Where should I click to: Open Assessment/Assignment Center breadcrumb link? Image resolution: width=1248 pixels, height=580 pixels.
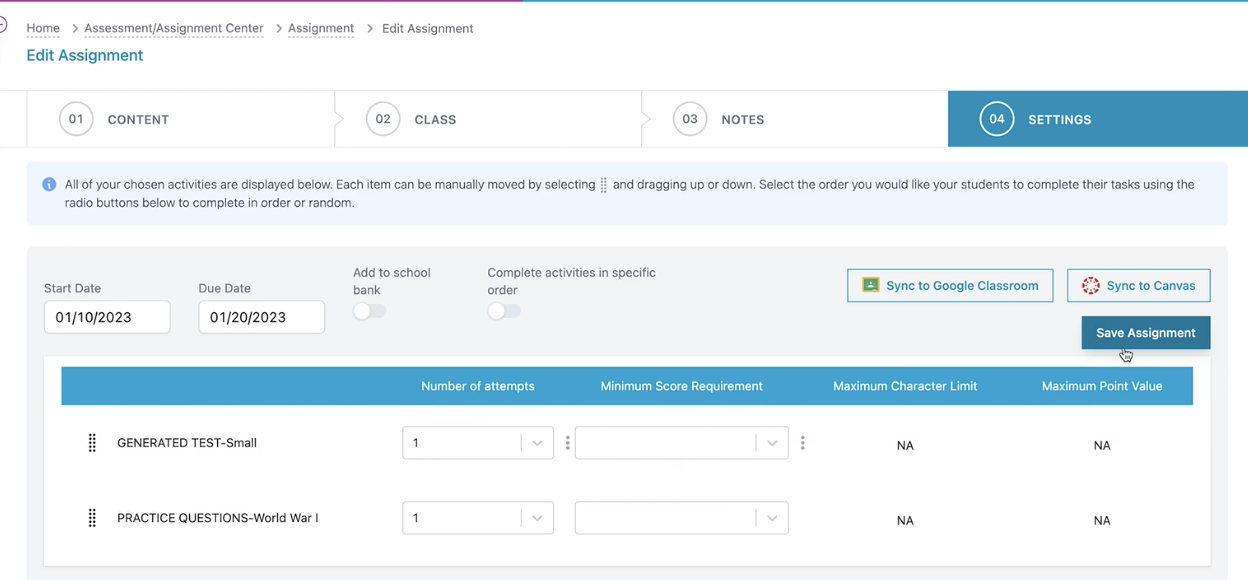pyautogui.click(x=174, y=28)
